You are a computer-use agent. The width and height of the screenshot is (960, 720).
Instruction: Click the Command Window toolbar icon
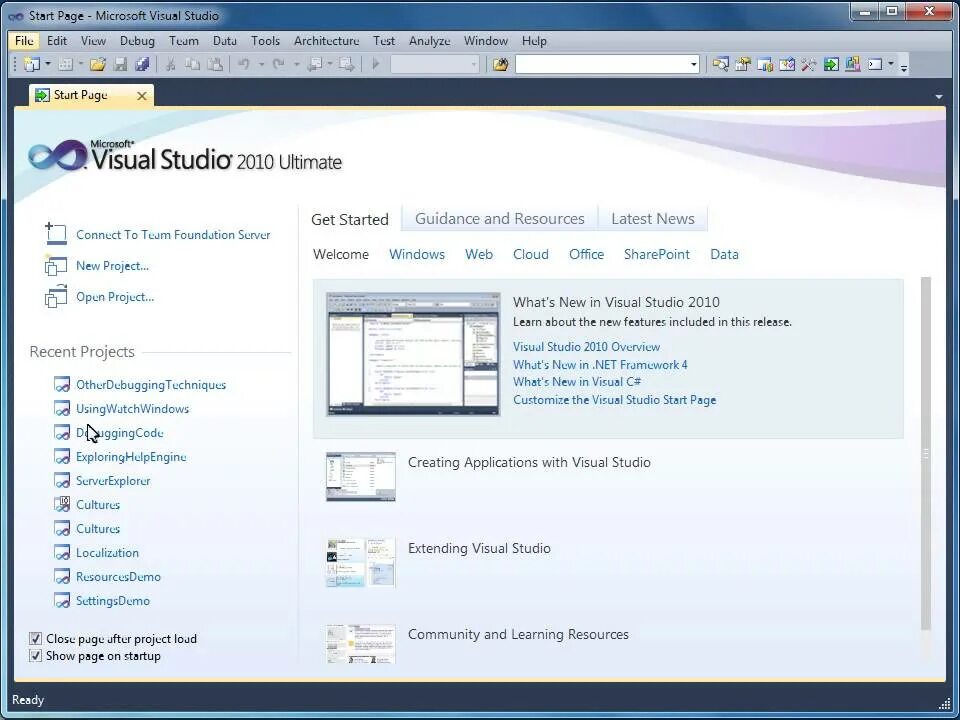point(876,64)
